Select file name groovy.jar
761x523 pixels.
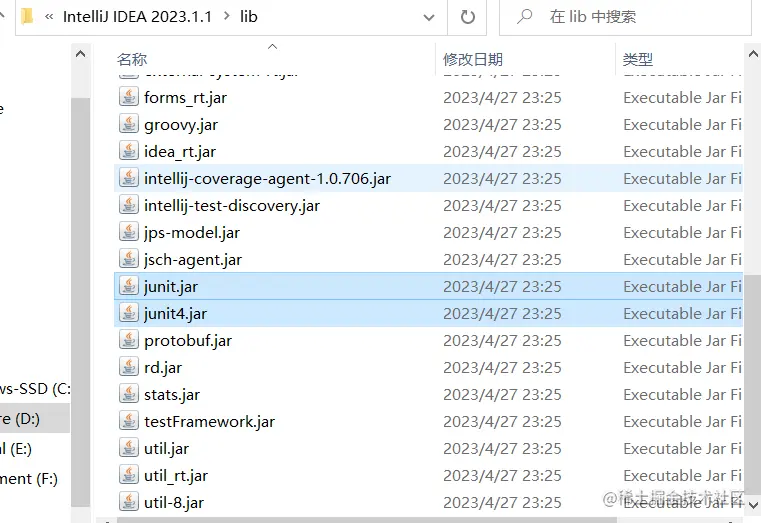tap(181, 125)
